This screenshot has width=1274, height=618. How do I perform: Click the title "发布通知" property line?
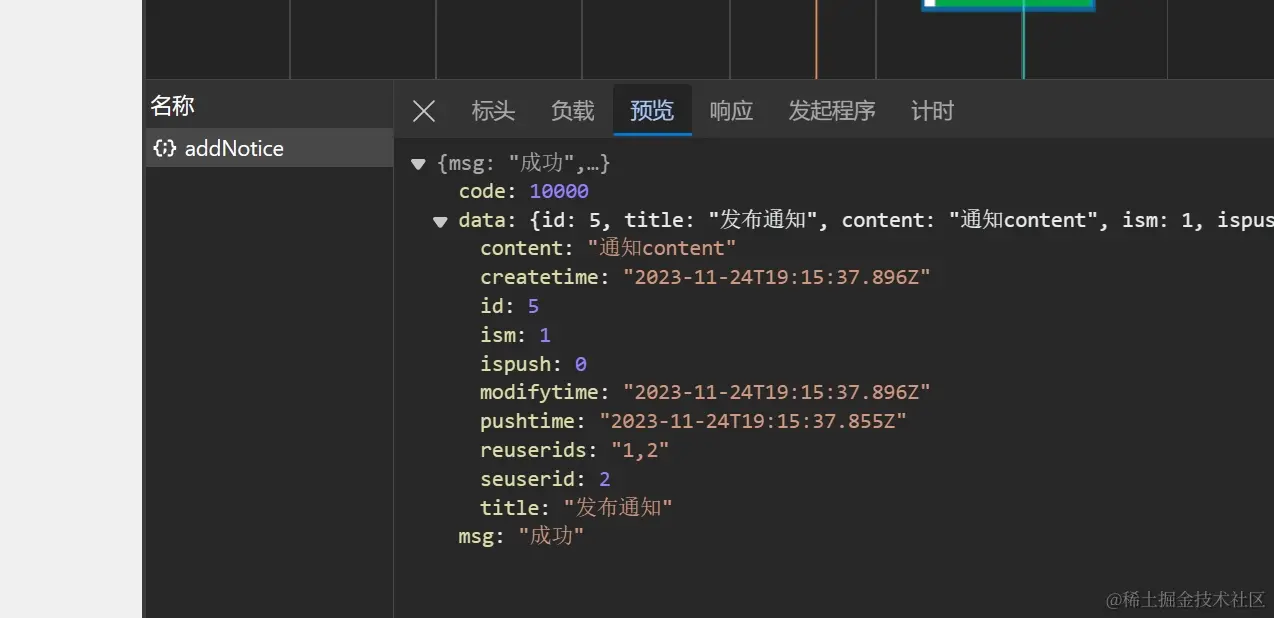coord(576,507)
